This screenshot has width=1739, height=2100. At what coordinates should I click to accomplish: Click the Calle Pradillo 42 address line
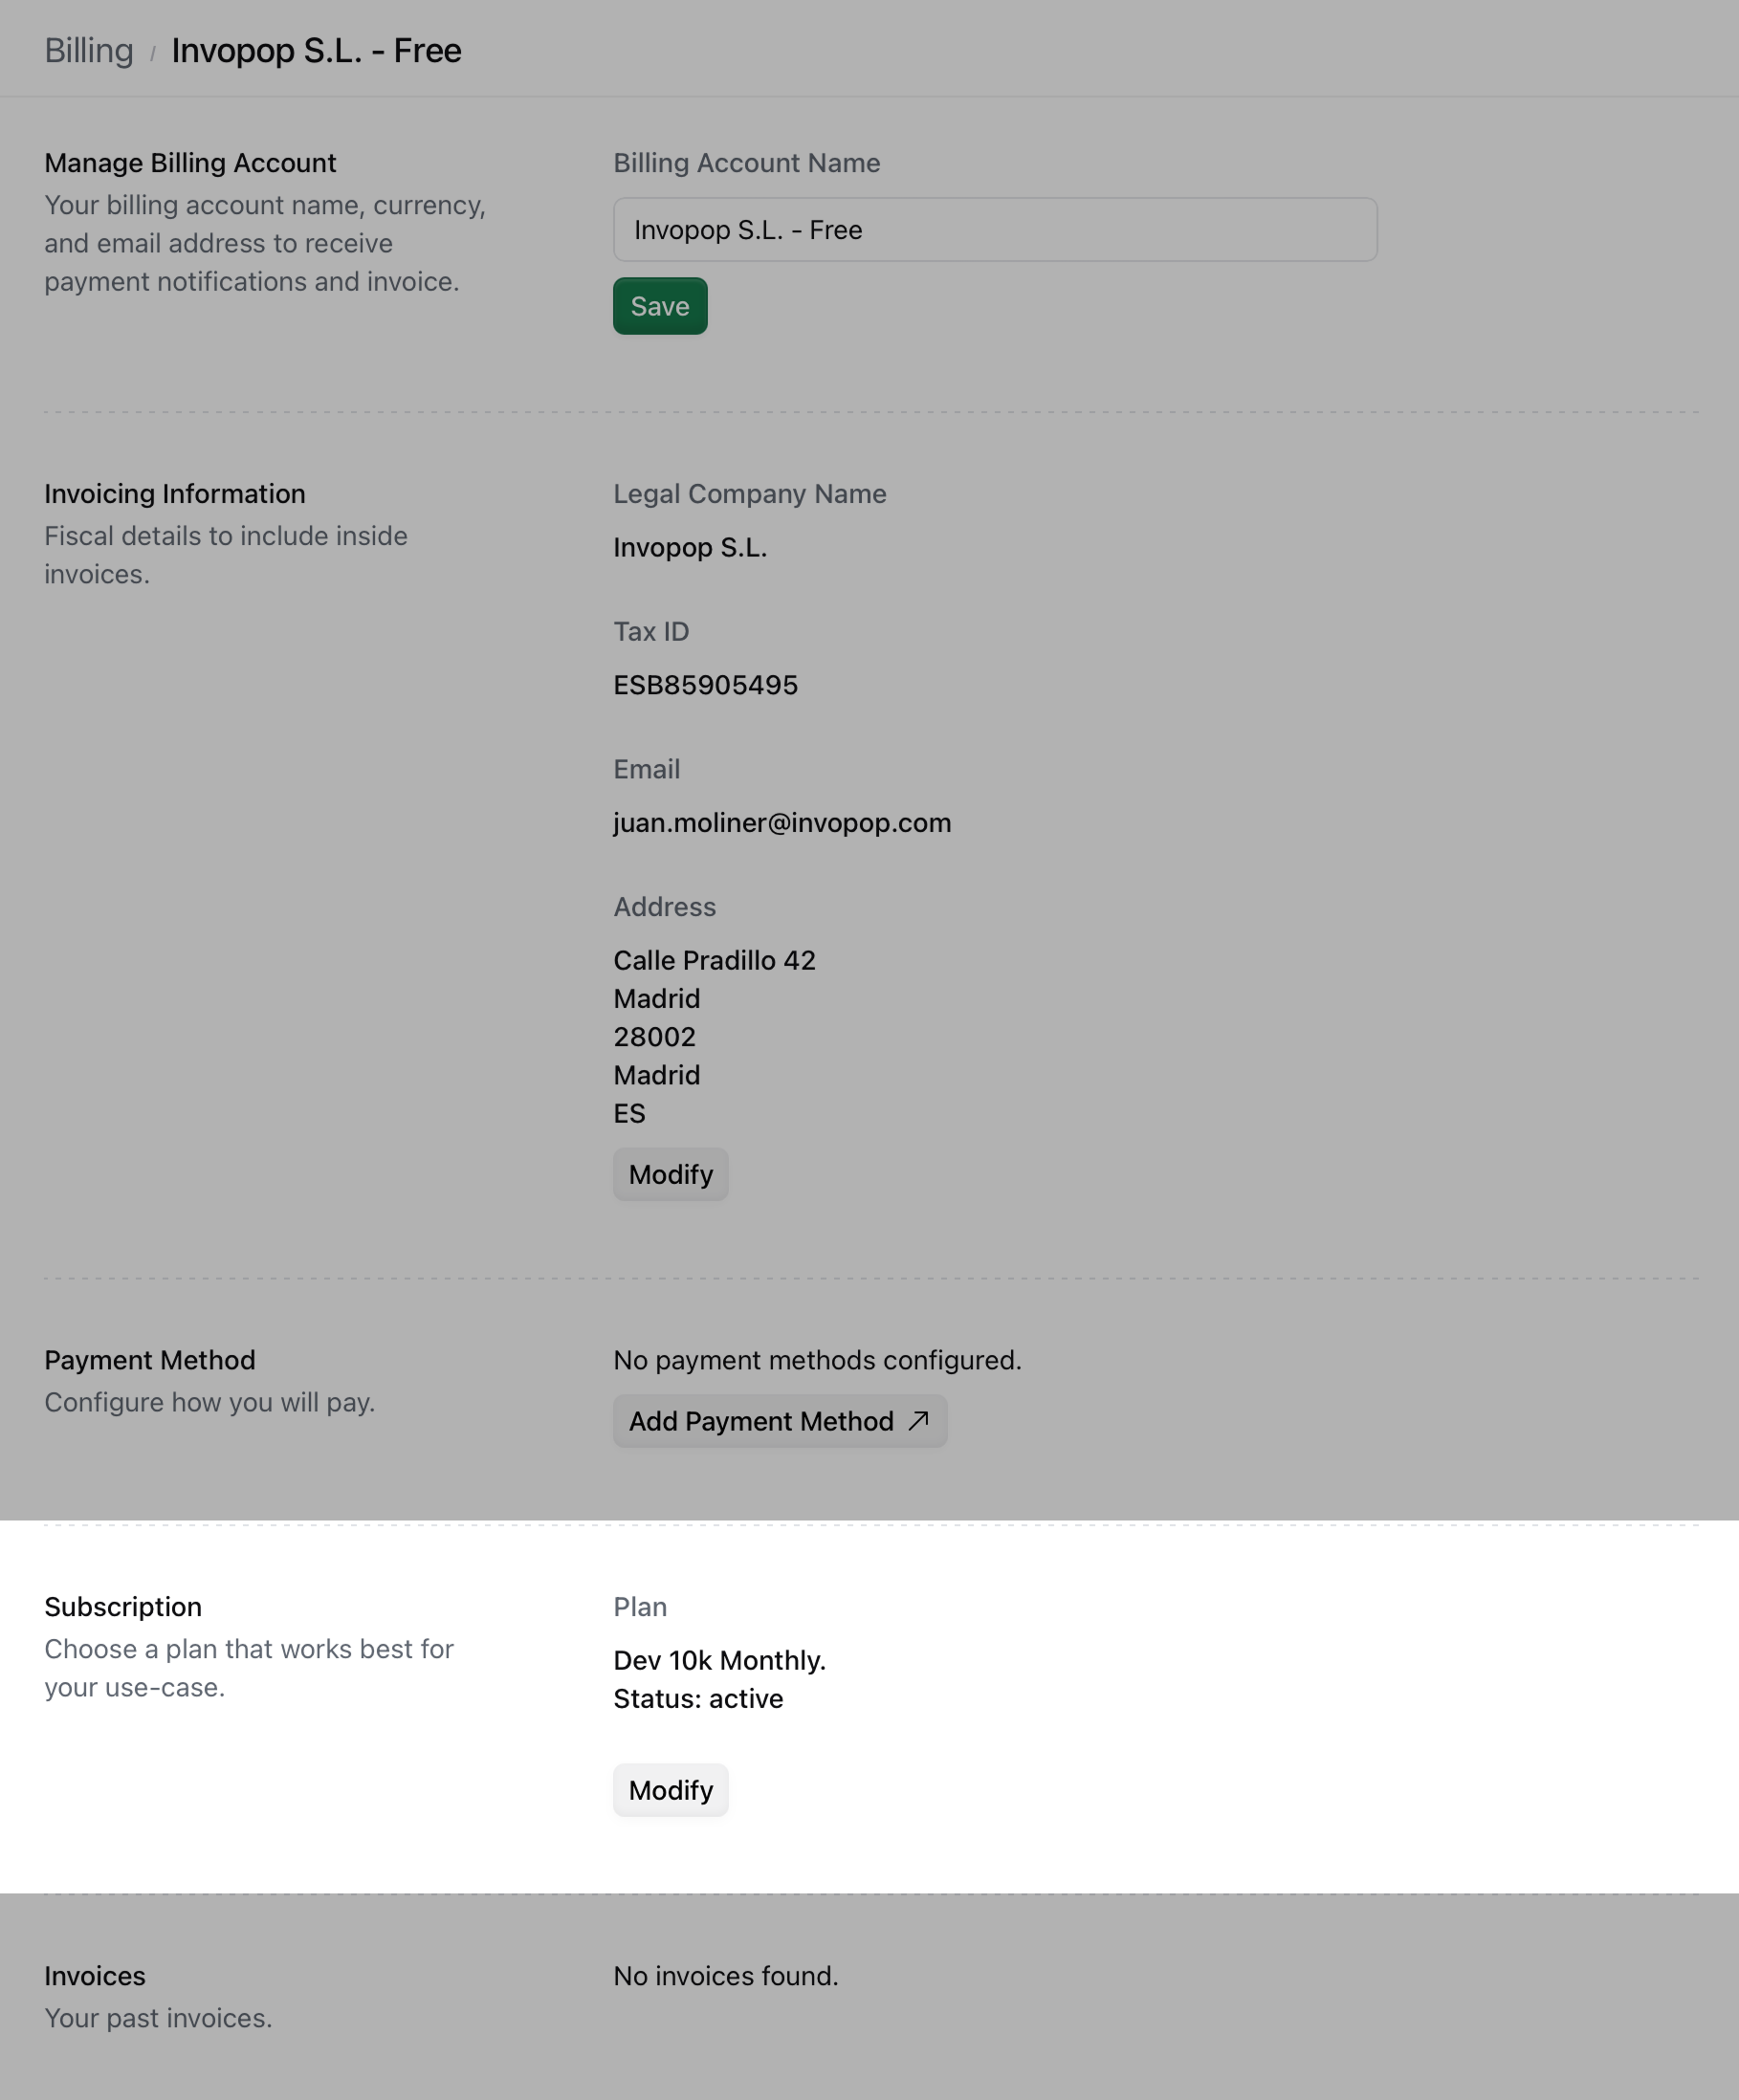(714, 961)
